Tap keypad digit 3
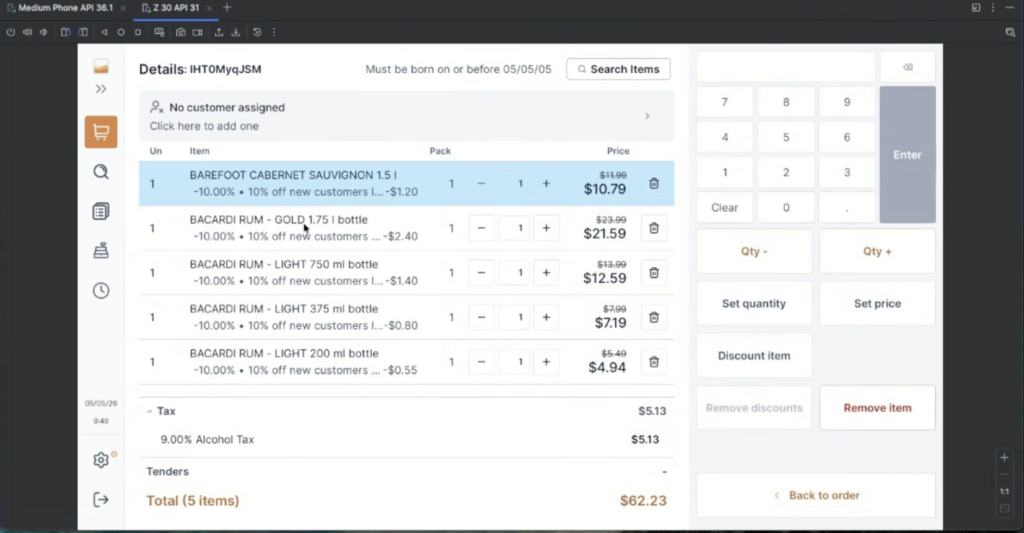This screenshot has width=1024, height=533. tap(847, 172)
